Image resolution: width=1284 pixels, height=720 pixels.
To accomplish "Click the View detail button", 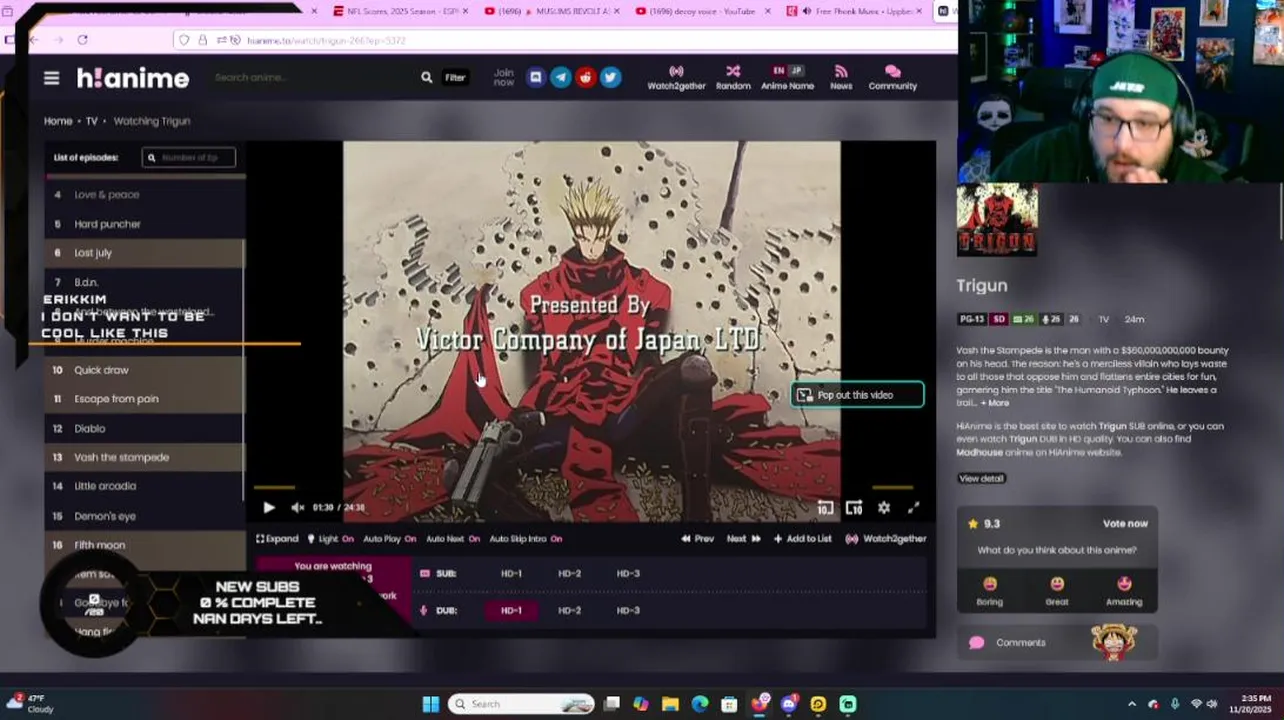I will [x=981, y=479].
